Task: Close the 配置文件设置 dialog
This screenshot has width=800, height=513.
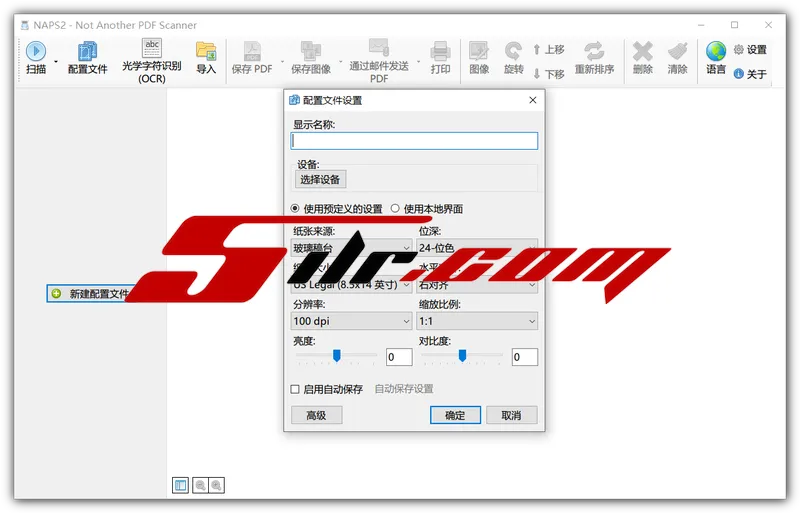Action: 533,100
